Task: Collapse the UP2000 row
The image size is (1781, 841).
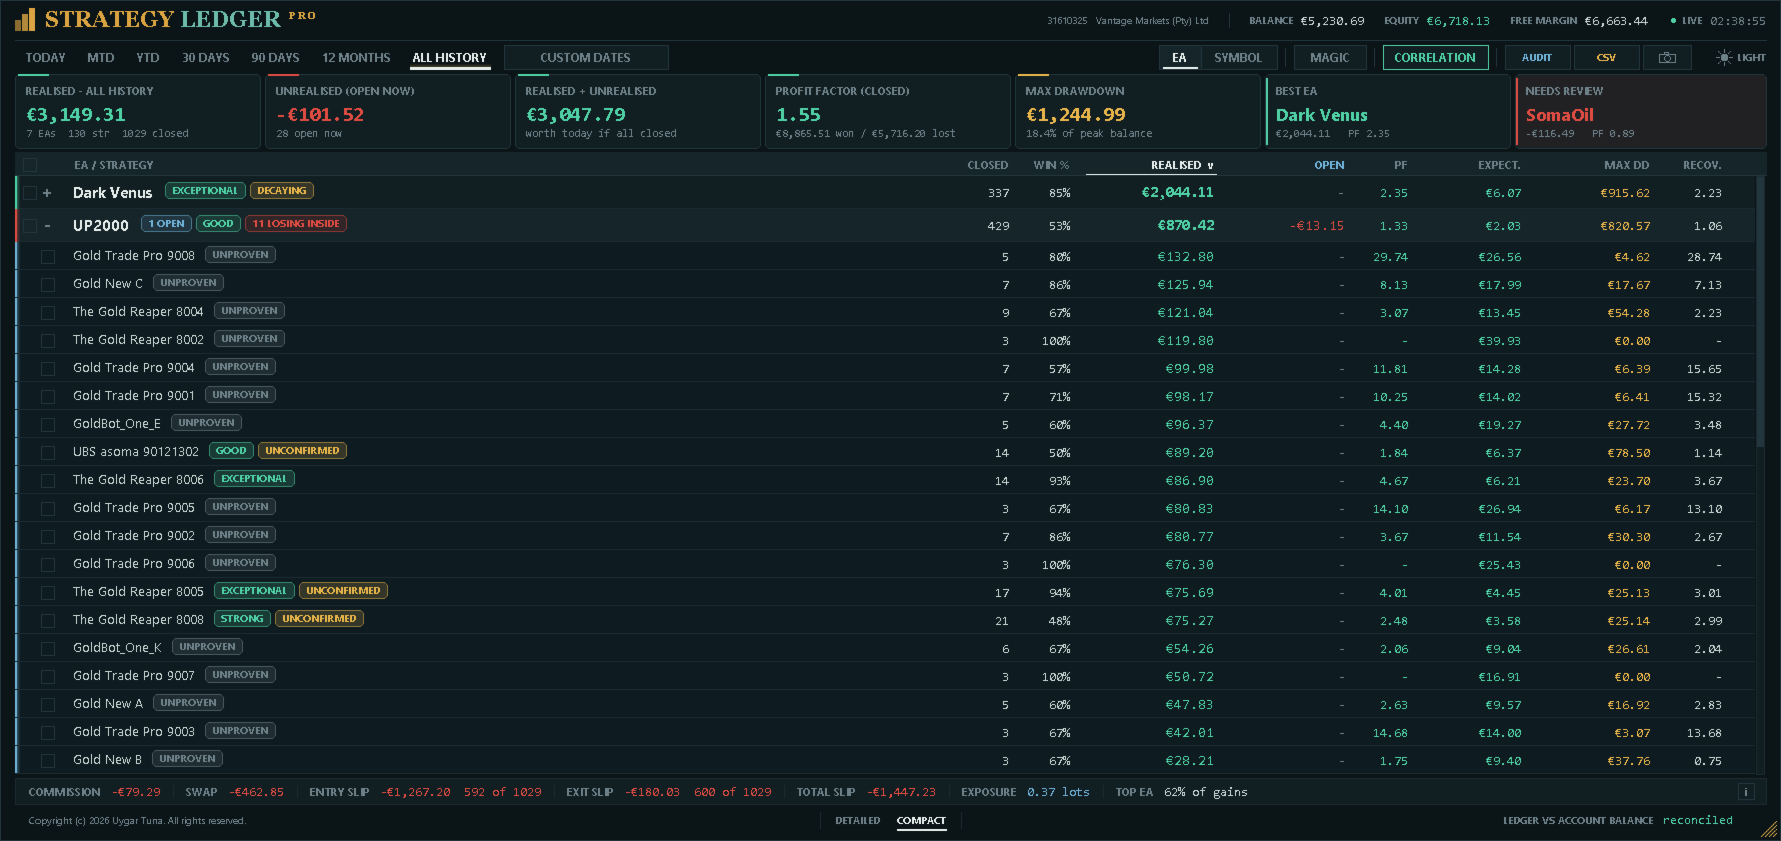Action: (47, 226)
